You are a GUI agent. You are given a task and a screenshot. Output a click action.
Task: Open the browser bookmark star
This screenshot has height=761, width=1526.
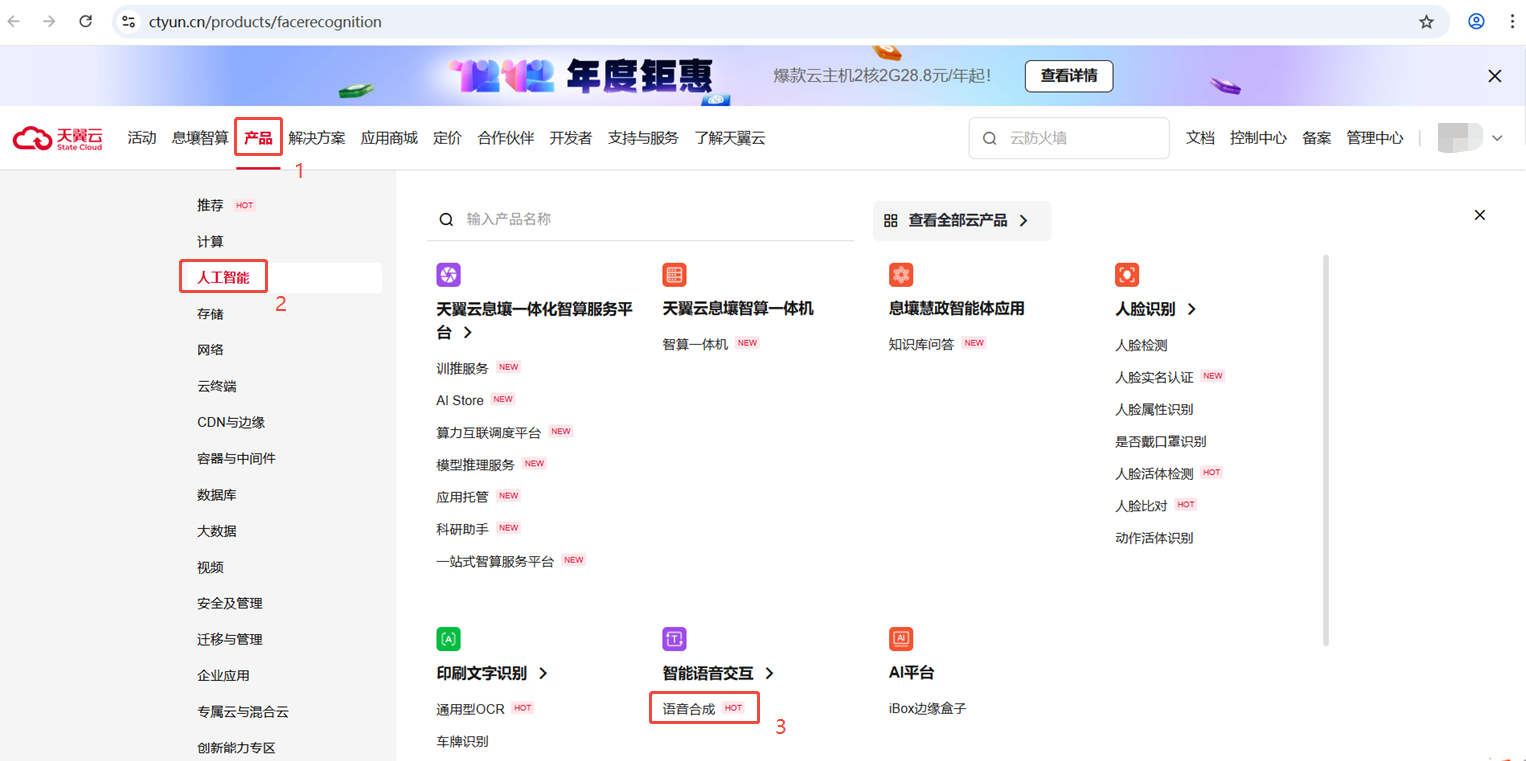click(1426, 21)
